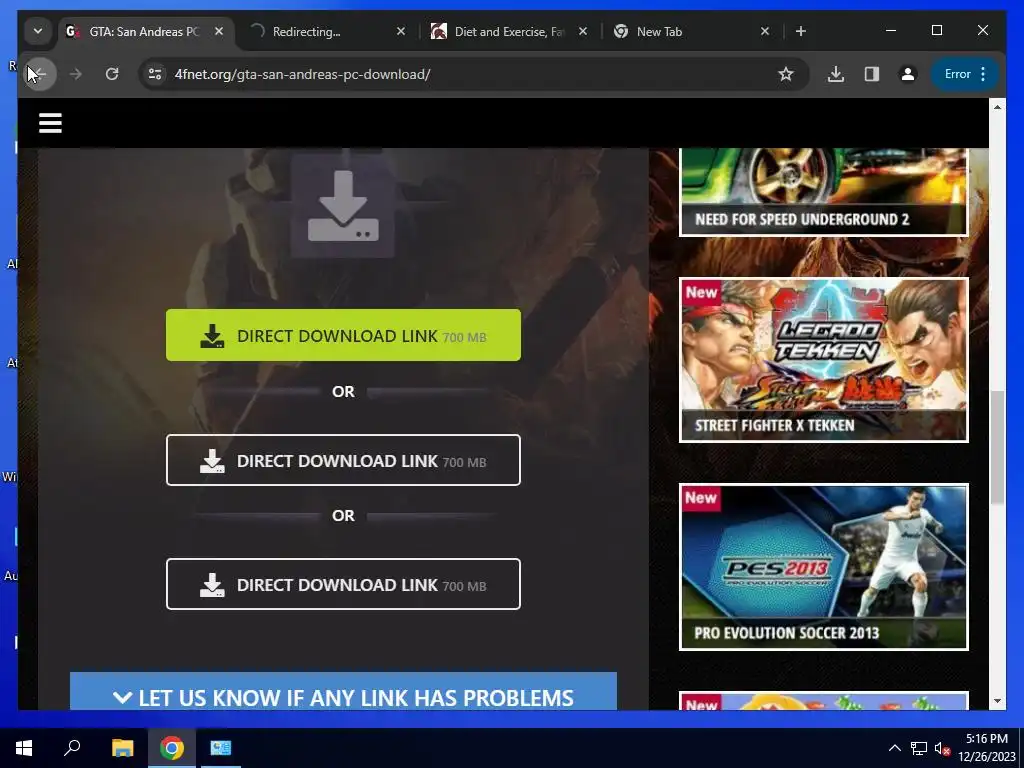Click the browser back arrow
Screen dimensions: 1024x768
point(39,74)
